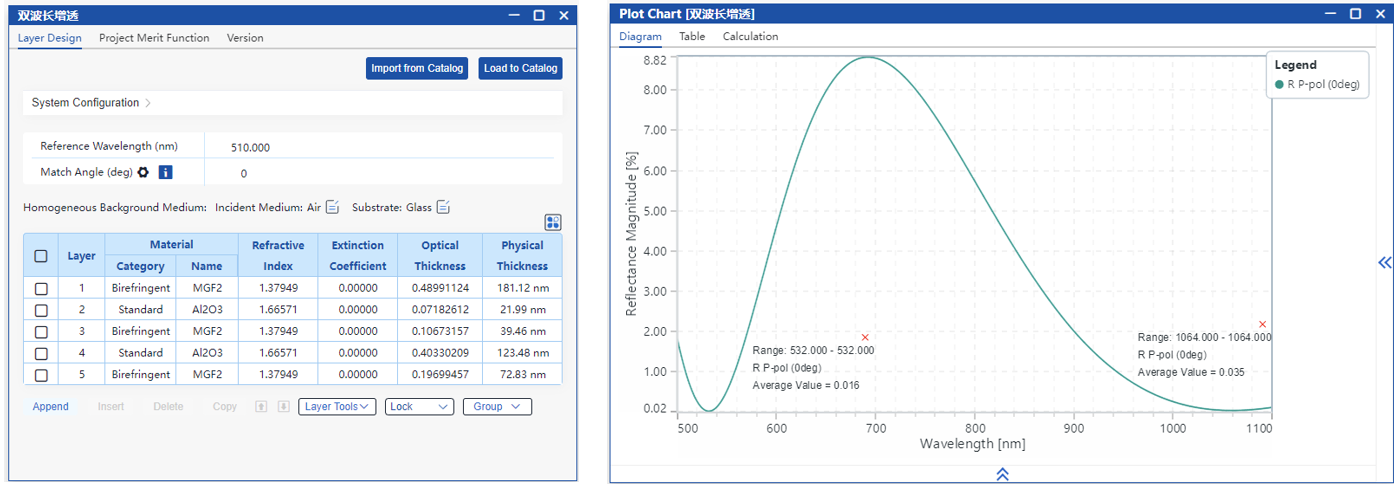
Task: Toggle the select-all layers checkbox in header
Action: point(41,256)
